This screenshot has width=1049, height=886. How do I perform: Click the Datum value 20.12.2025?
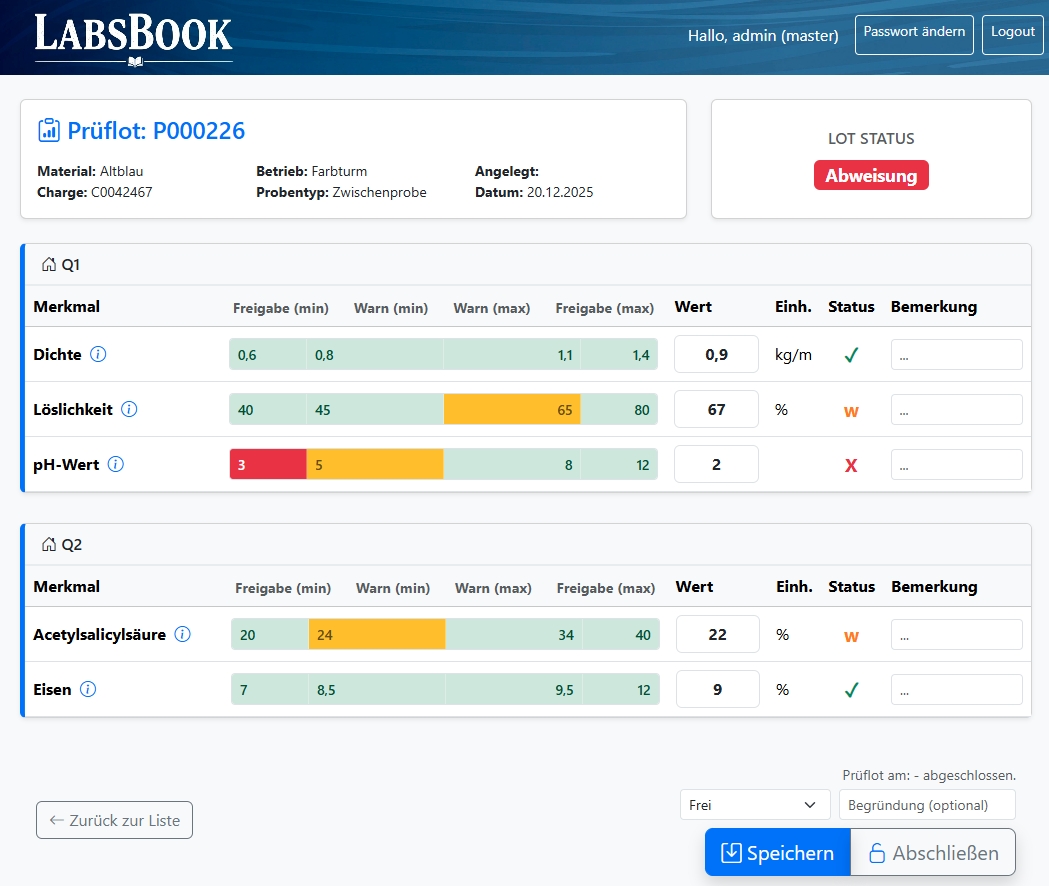[560, 192]
